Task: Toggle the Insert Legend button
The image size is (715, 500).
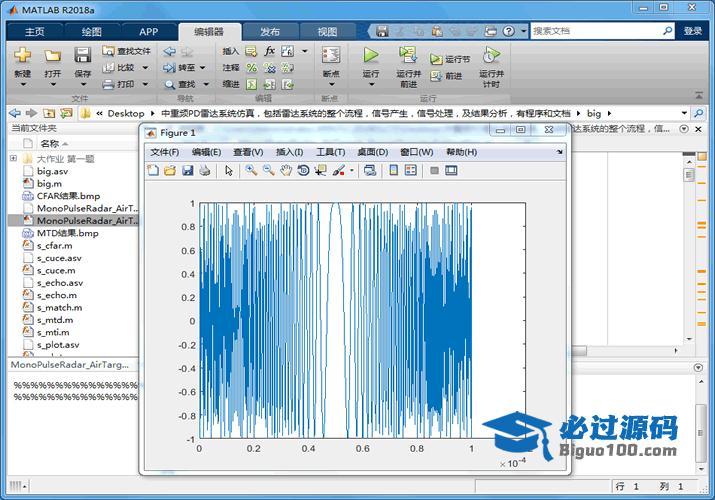Action: 410,171
